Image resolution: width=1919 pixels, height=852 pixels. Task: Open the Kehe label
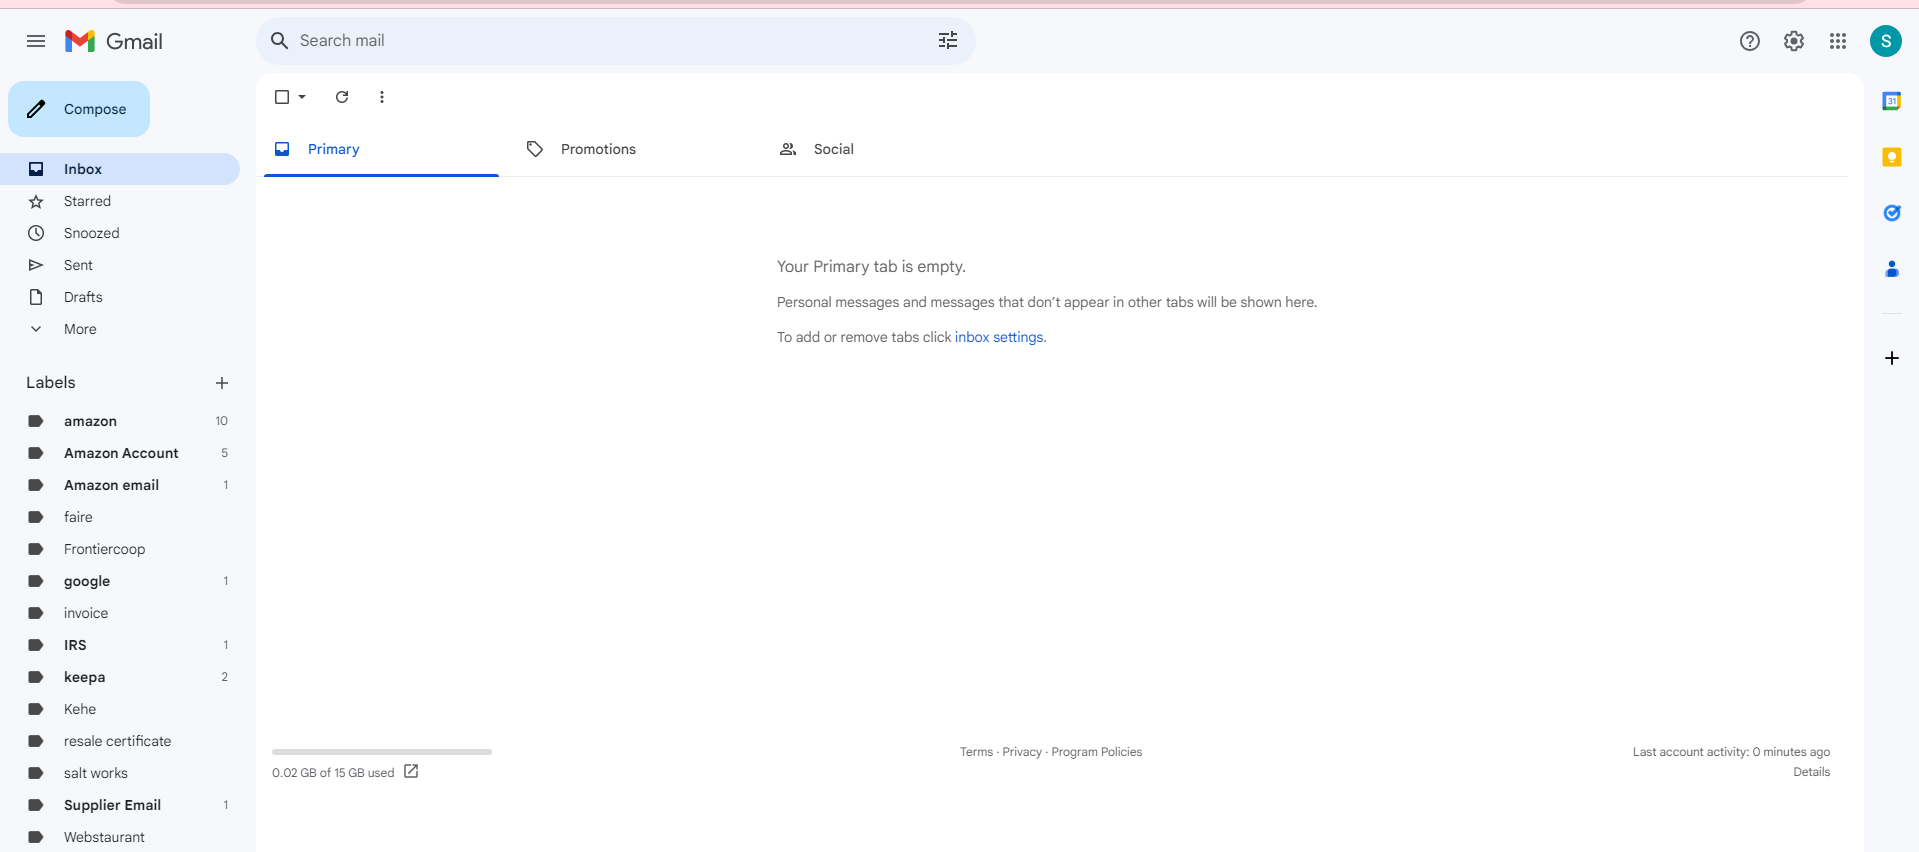point(120,709)
